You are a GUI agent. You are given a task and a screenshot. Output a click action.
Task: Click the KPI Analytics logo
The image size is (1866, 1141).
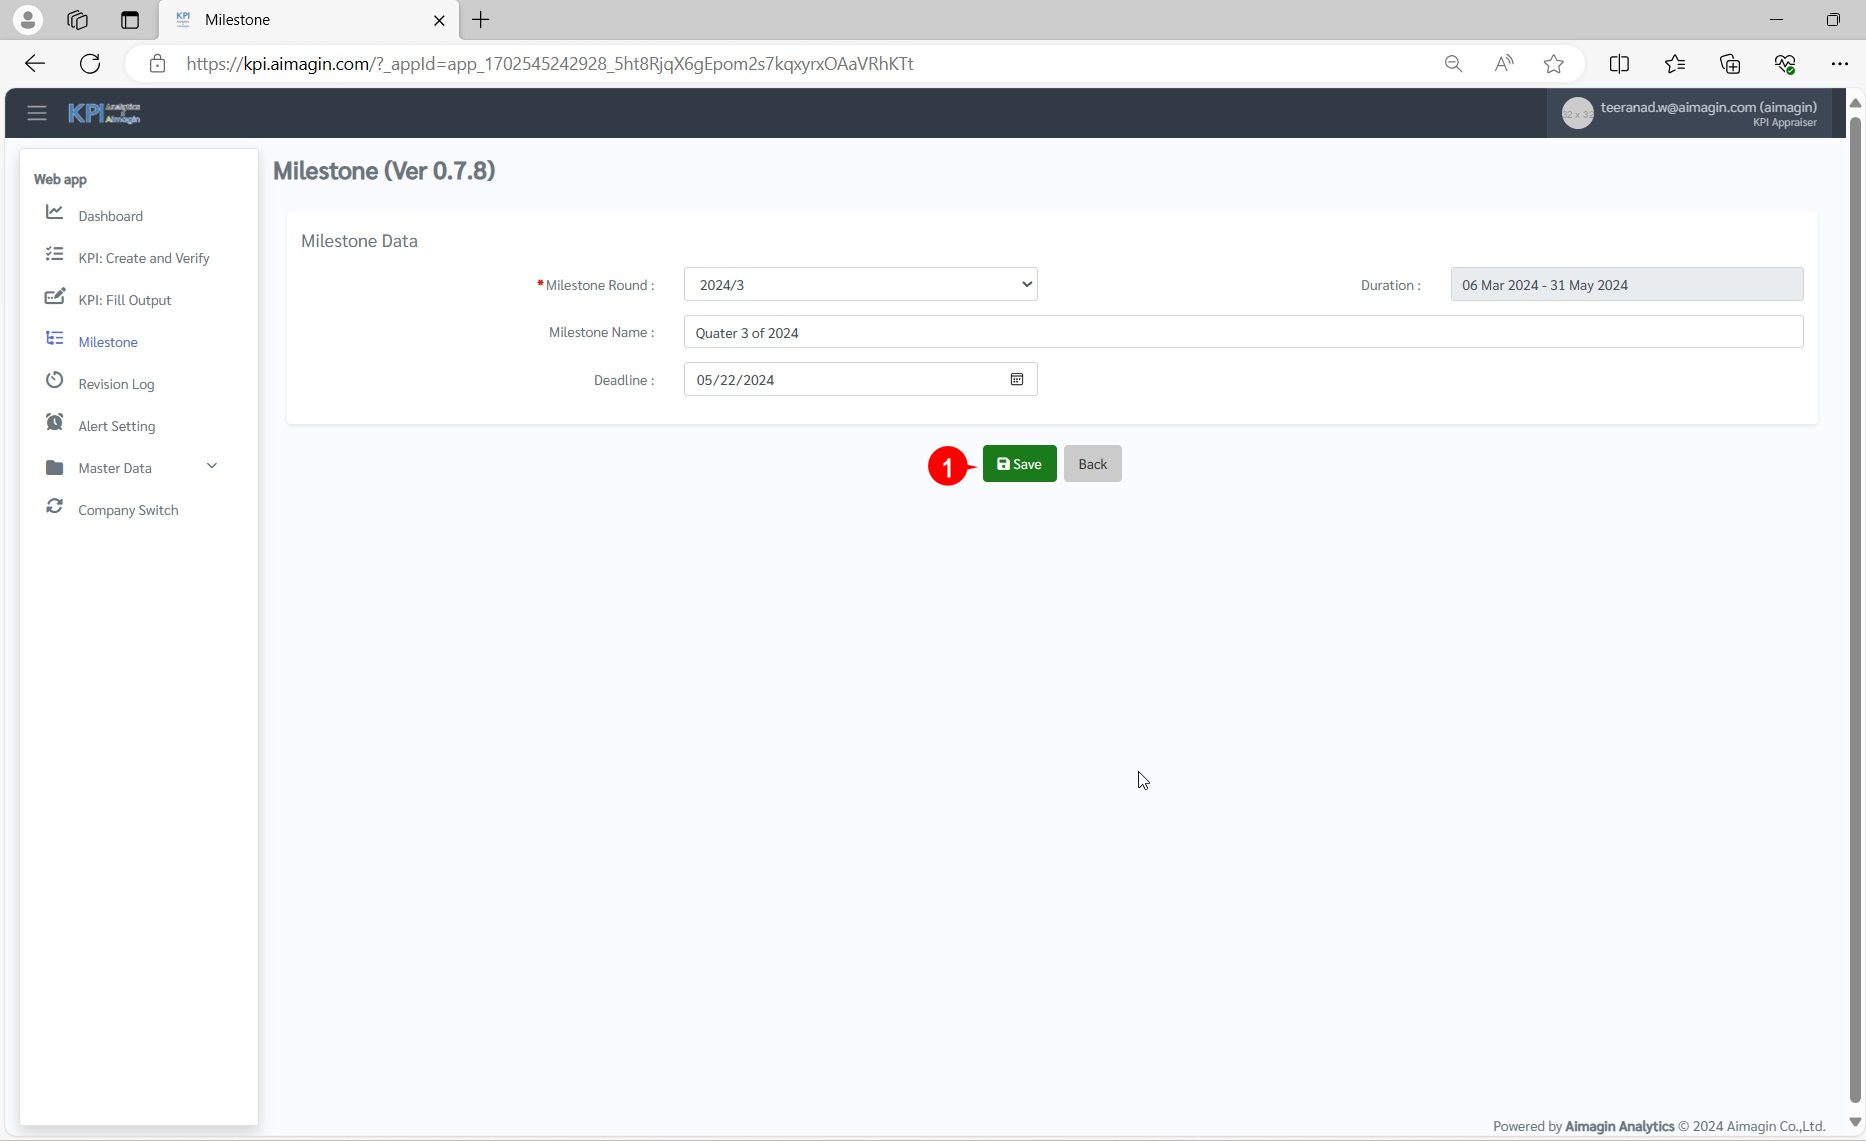click(x=104, y=113)
